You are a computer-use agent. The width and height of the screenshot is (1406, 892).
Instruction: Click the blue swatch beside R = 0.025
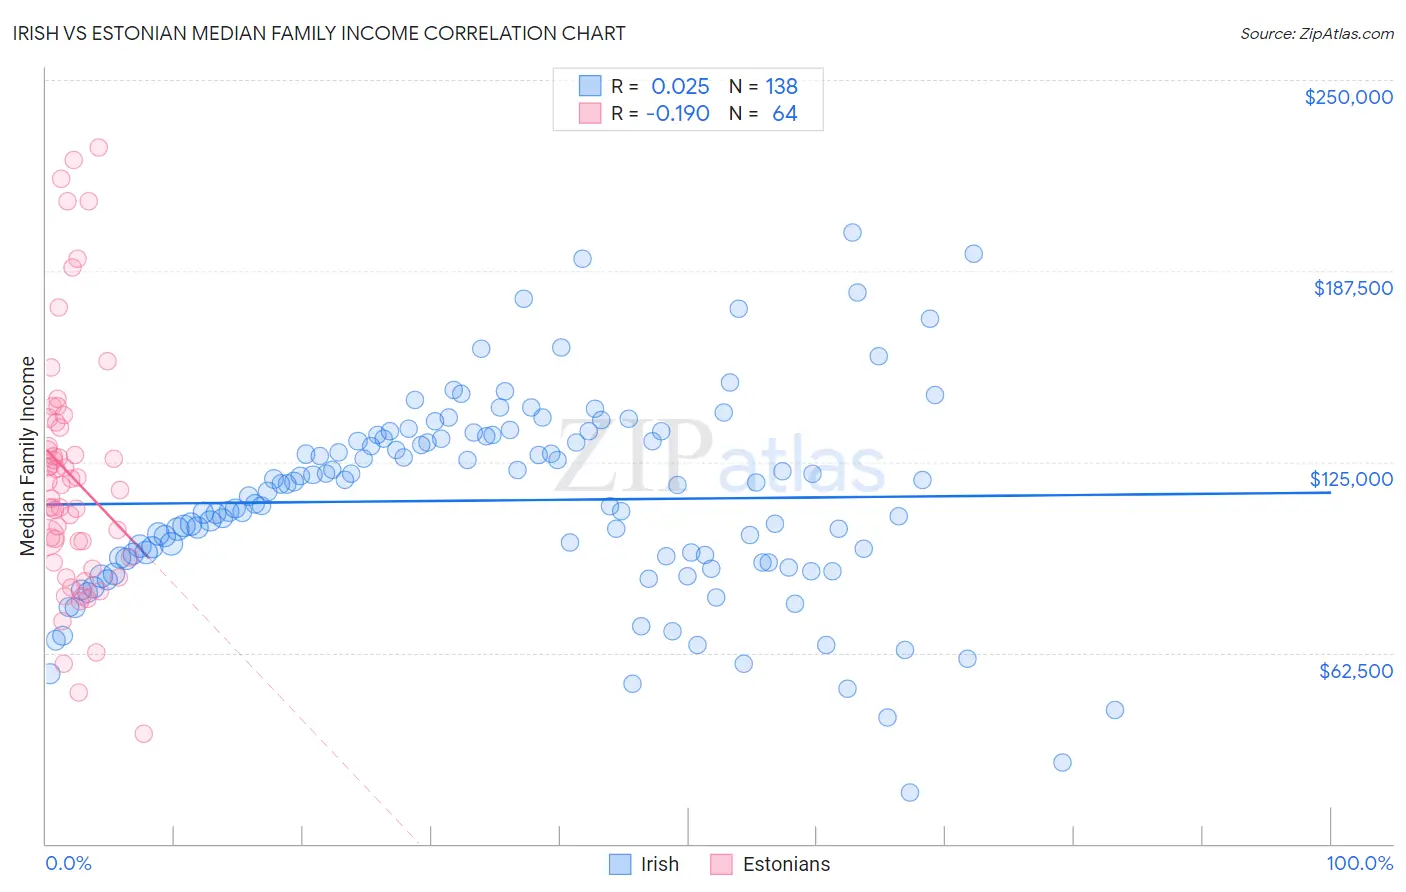tap(590, 86)
